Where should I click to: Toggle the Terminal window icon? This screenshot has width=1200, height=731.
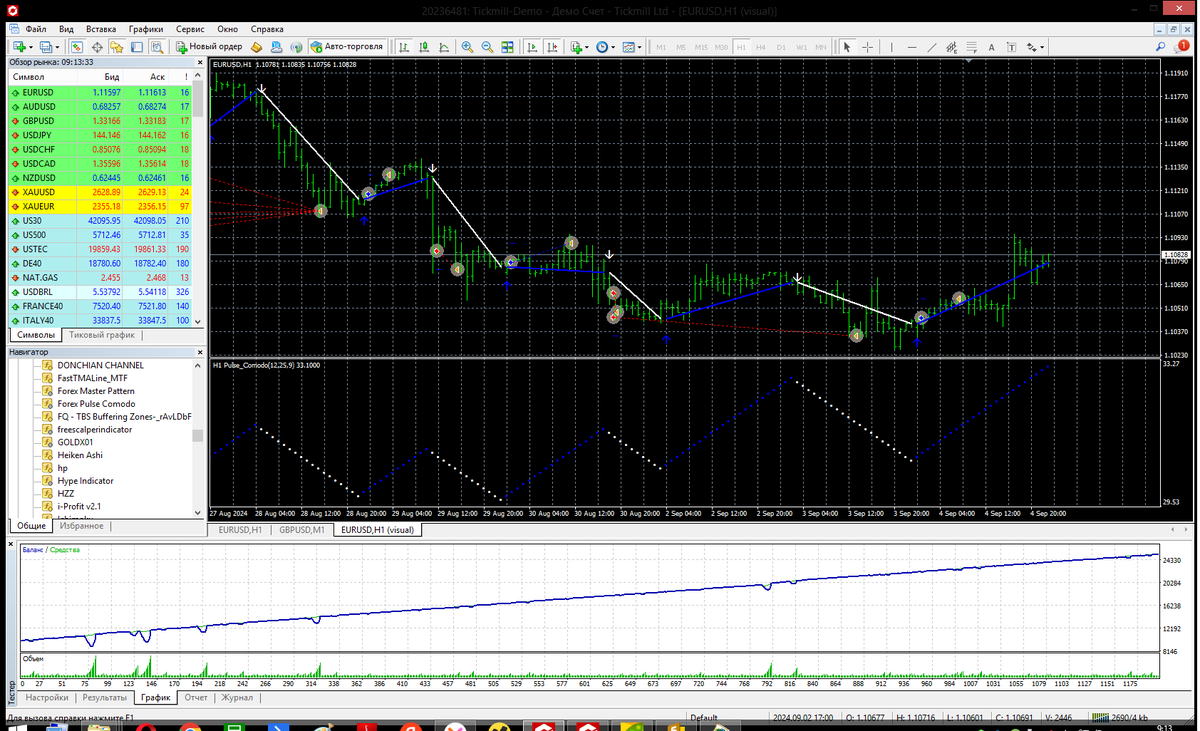pyautogui.click(x=137, y=47)
